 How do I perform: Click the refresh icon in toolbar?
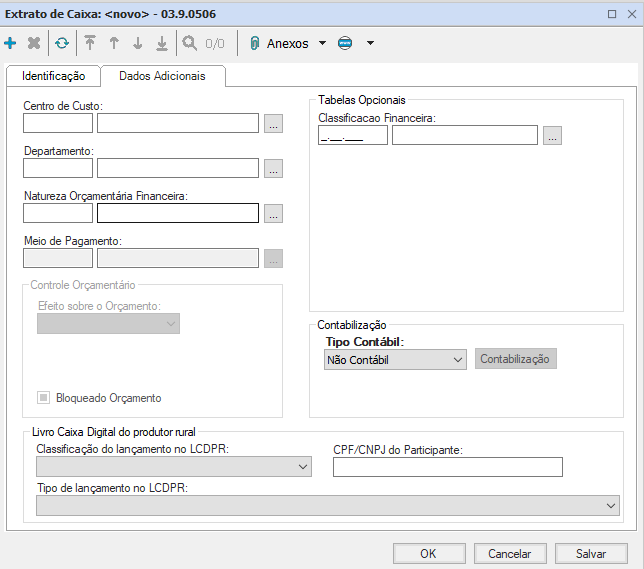tap(62, 43)
